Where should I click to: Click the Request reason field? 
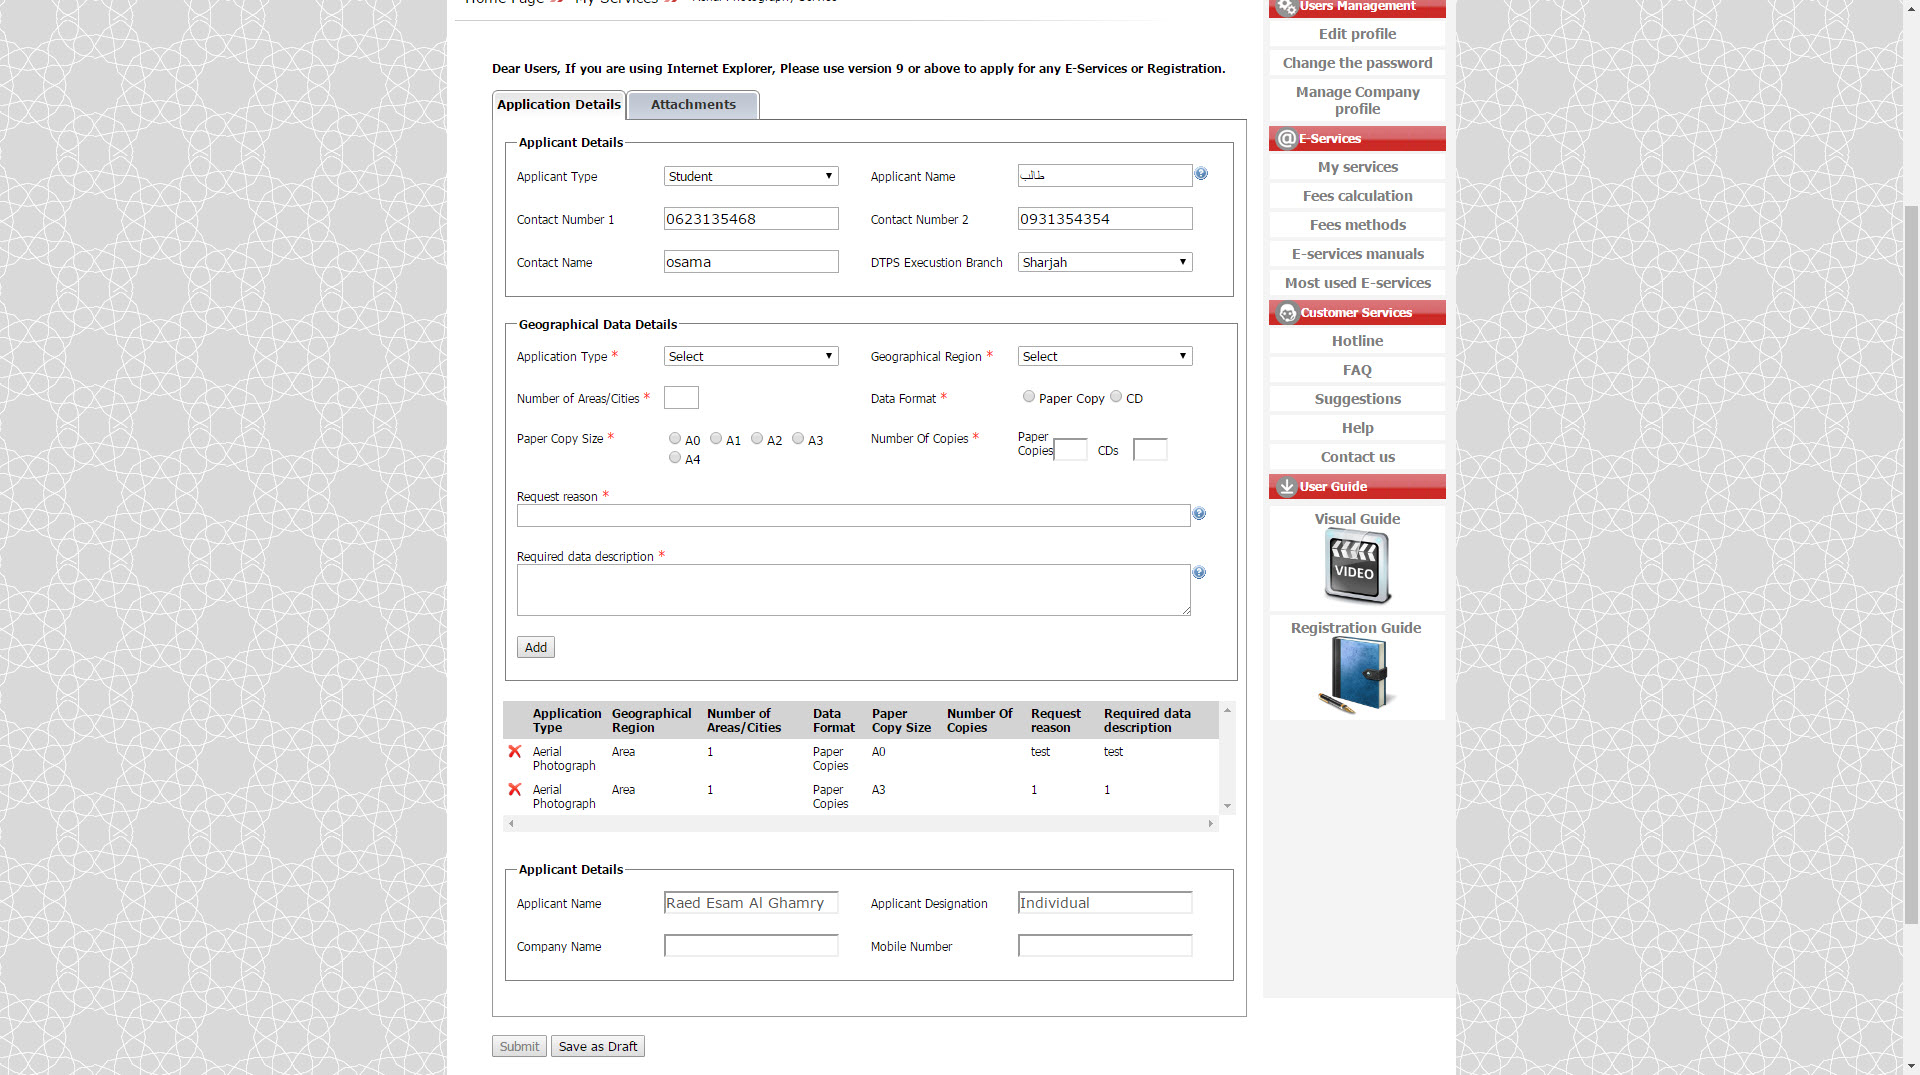click(x=853, y=516)
